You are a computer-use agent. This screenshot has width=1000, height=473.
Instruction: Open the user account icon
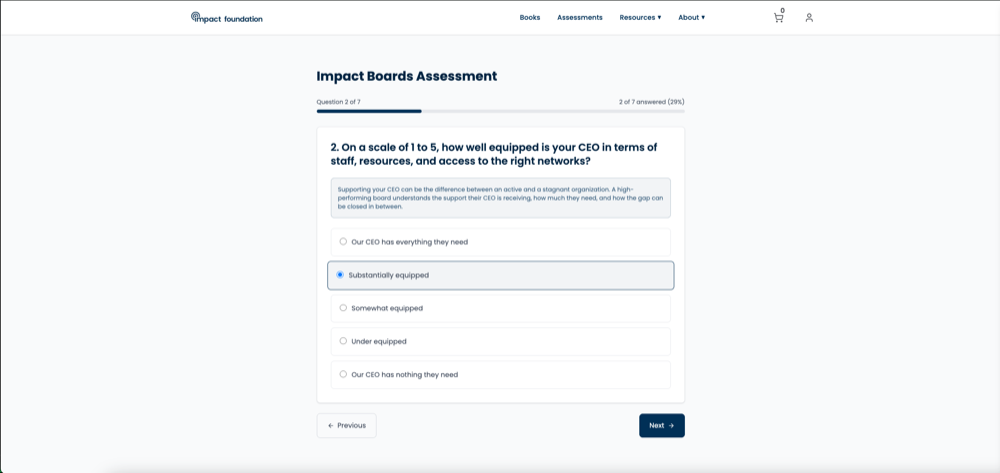pos(809,18)
